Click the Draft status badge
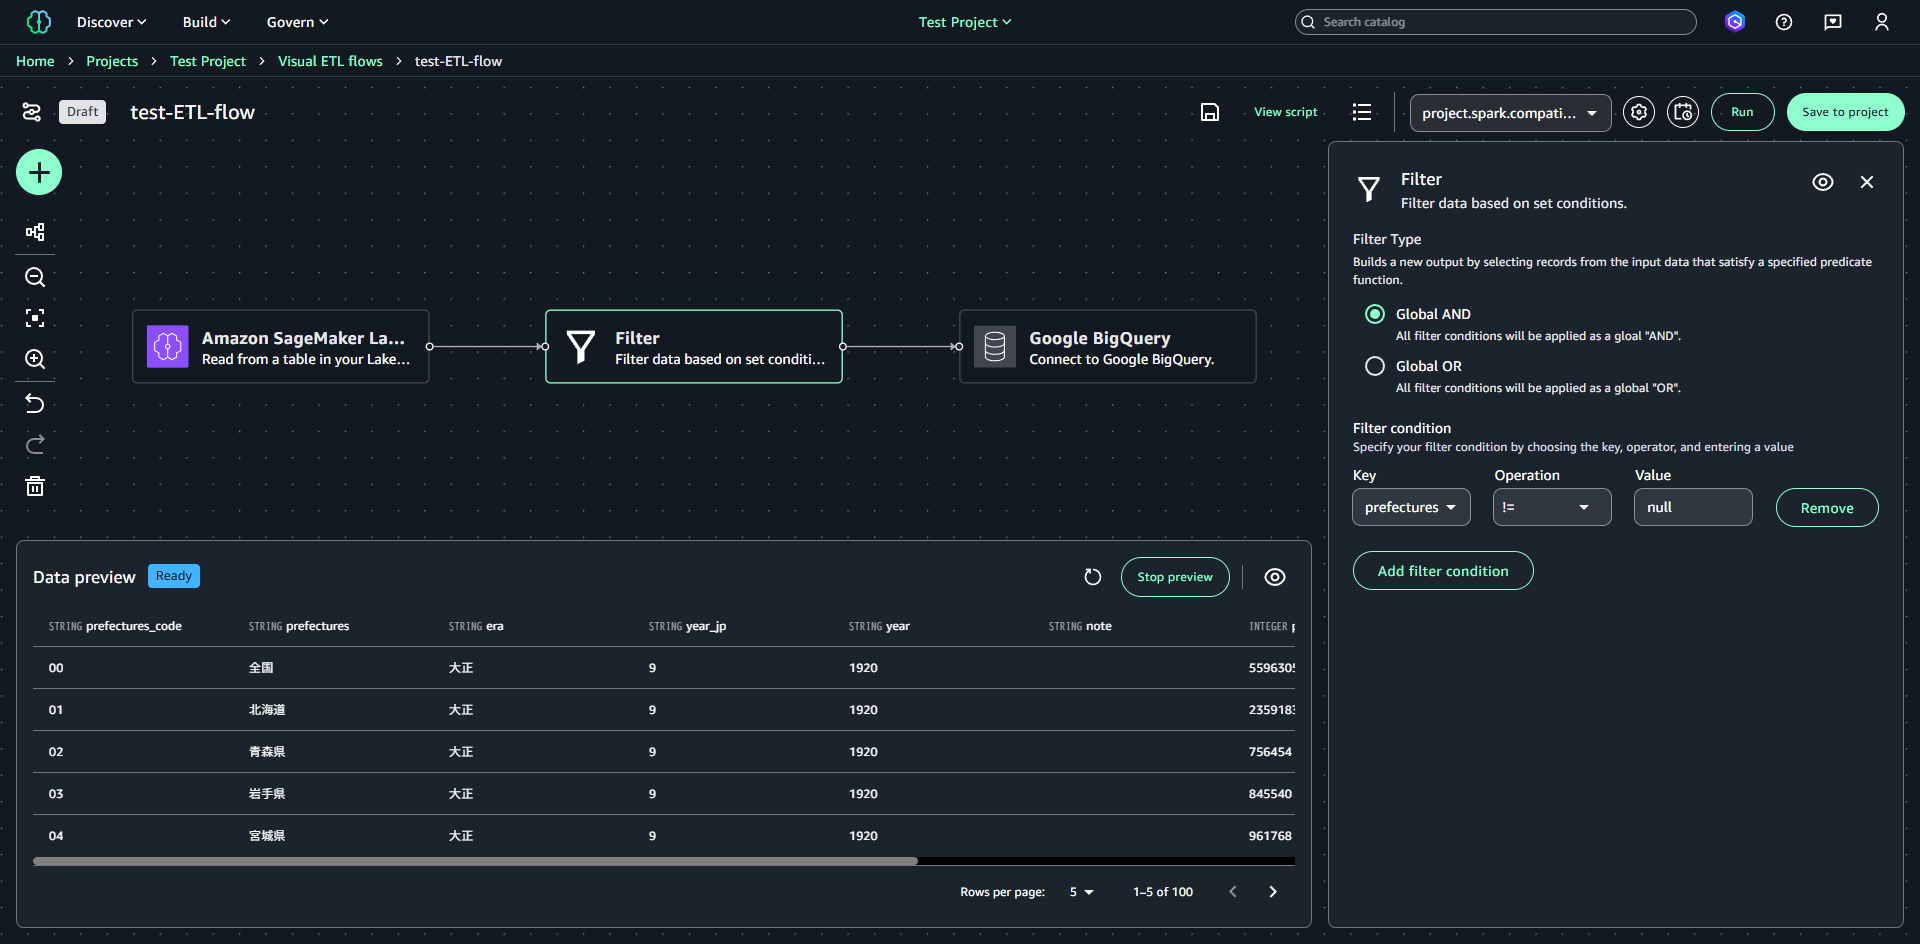This screenshot has height=944, width=1920. [83, 112]
